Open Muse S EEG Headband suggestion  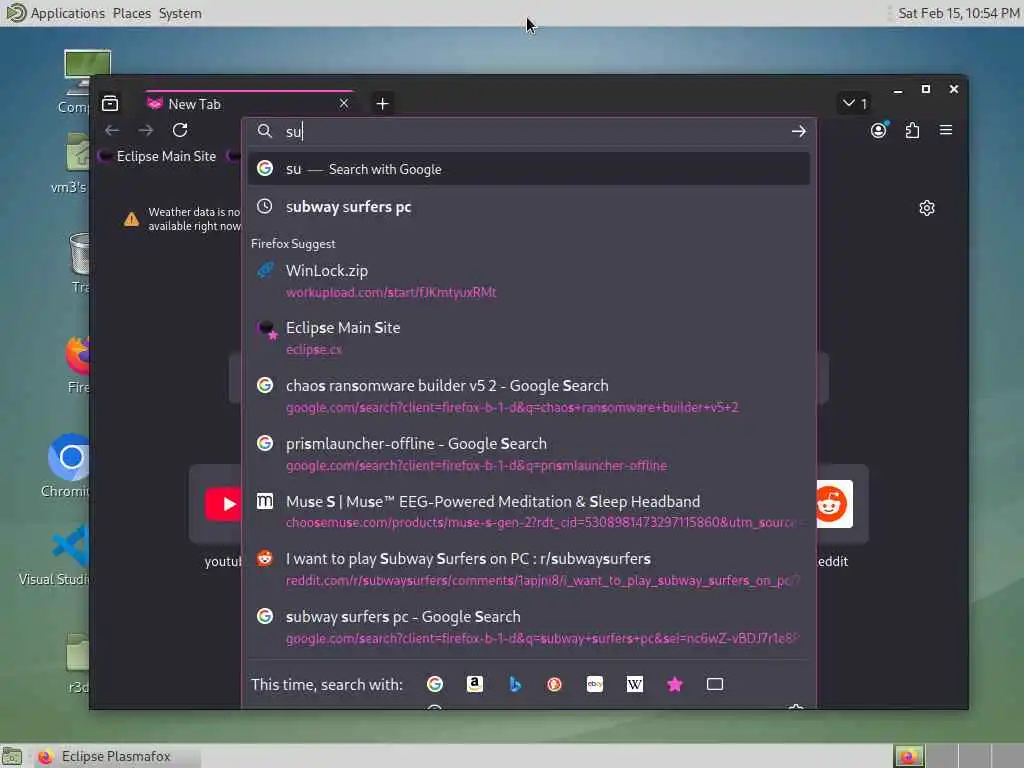529,511
